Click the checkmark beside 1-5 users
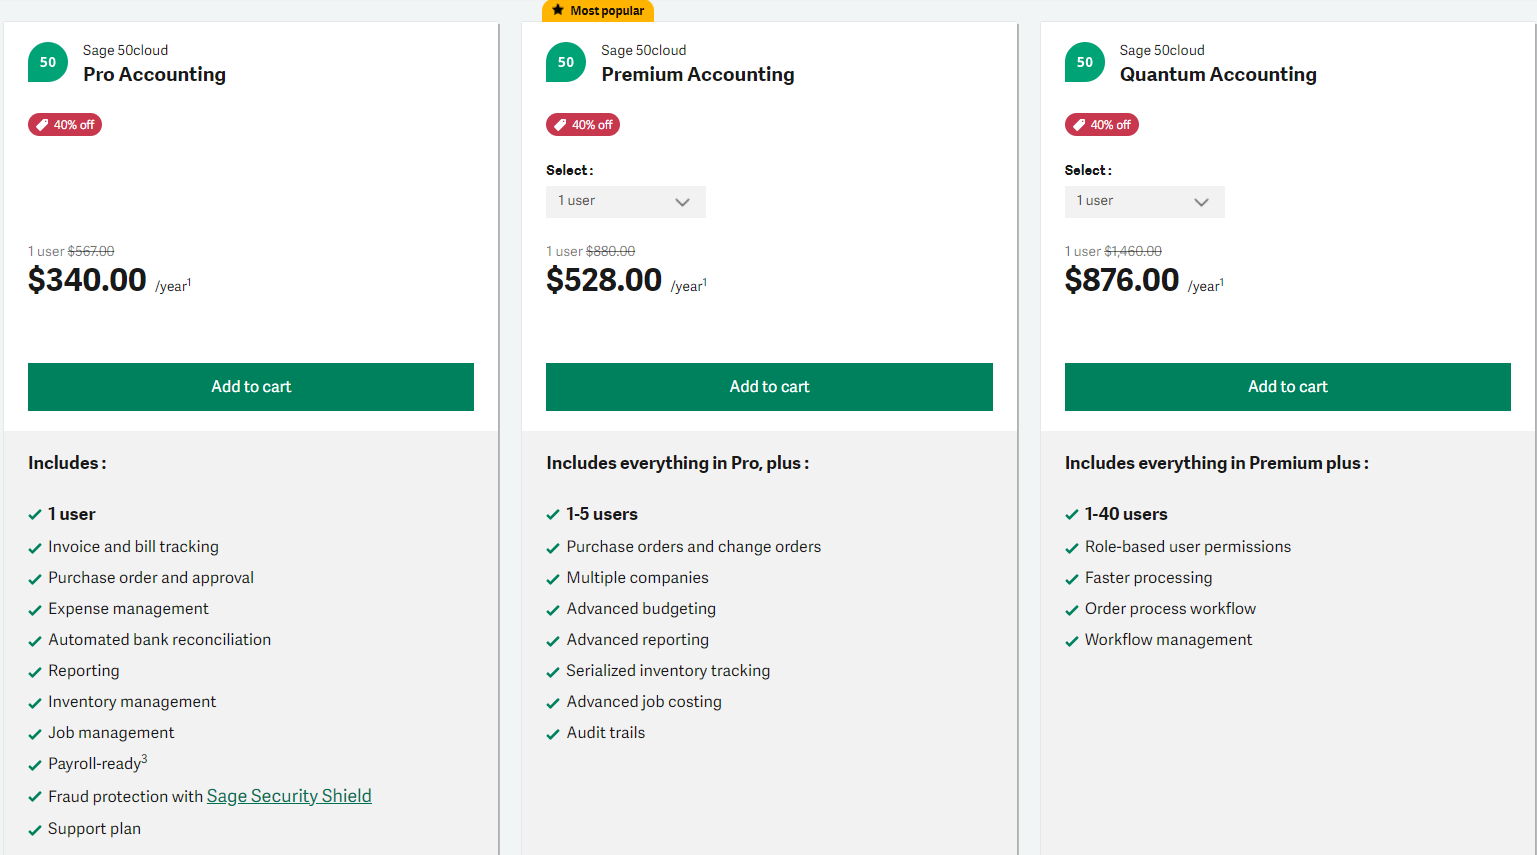1537x855 pixels. [553, 515]
